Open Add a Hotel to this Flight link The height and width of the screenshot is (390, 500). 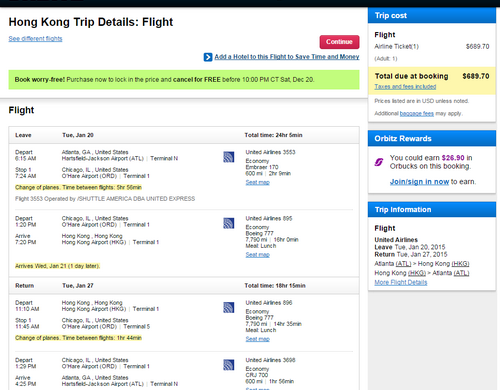click(287, 57)
